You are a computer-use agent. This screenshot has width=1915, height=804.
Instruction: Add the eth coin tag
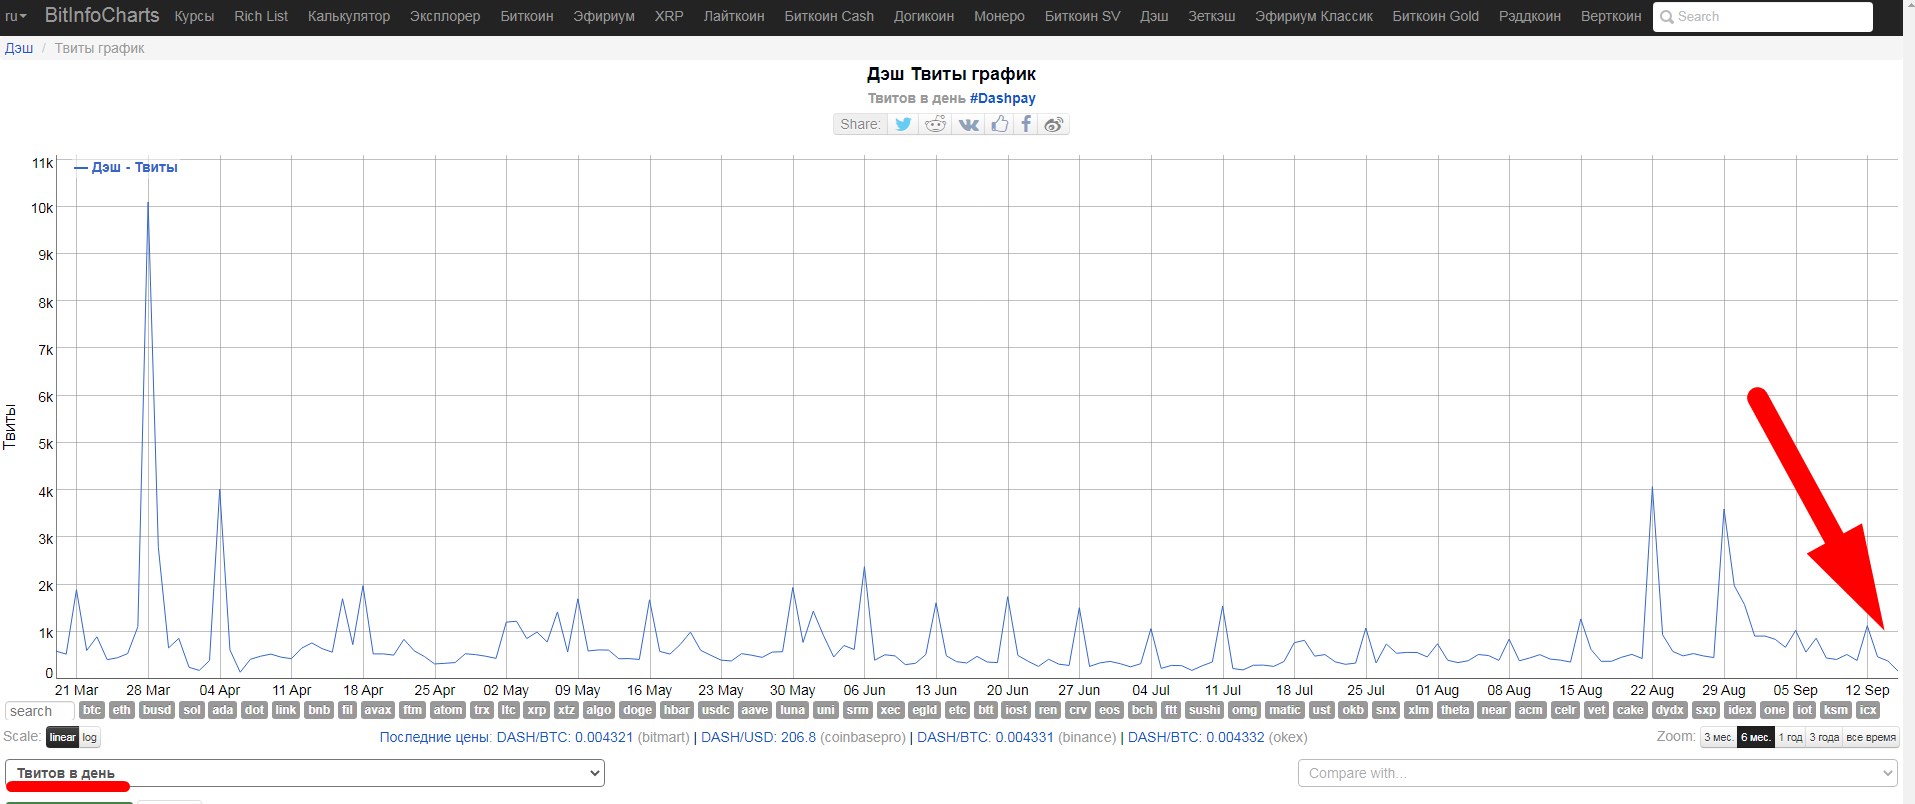click(x=121, y=710)
